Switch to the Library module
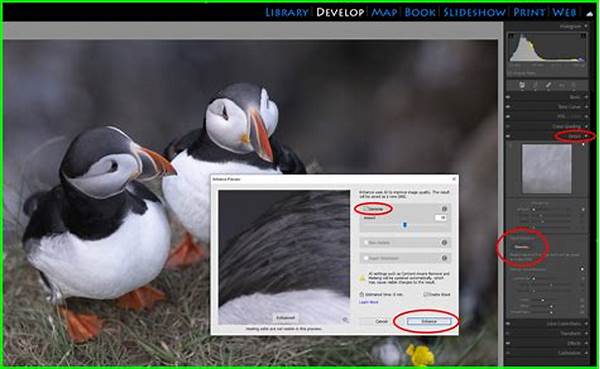 tap(287, 12)
